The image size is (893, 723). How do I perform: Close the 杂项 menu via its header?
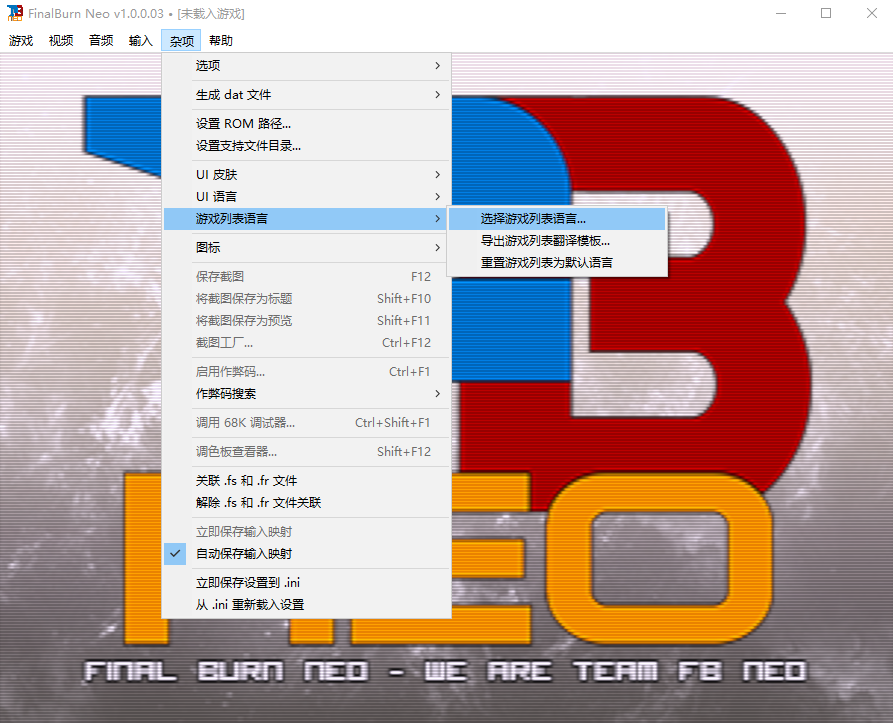pos(181,40)
